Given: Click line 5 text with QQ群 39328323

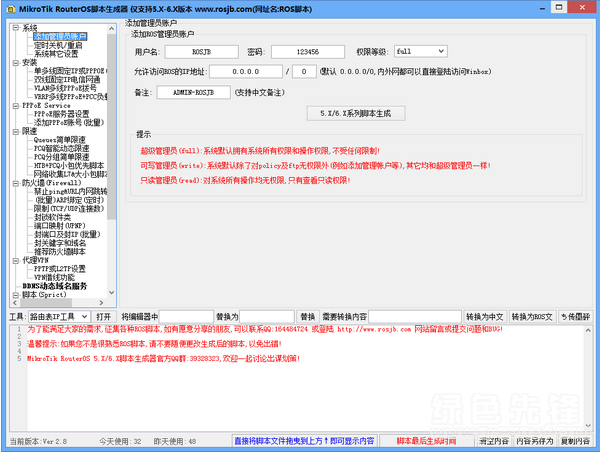Looking at the screenshot, I should coord(163,358).
